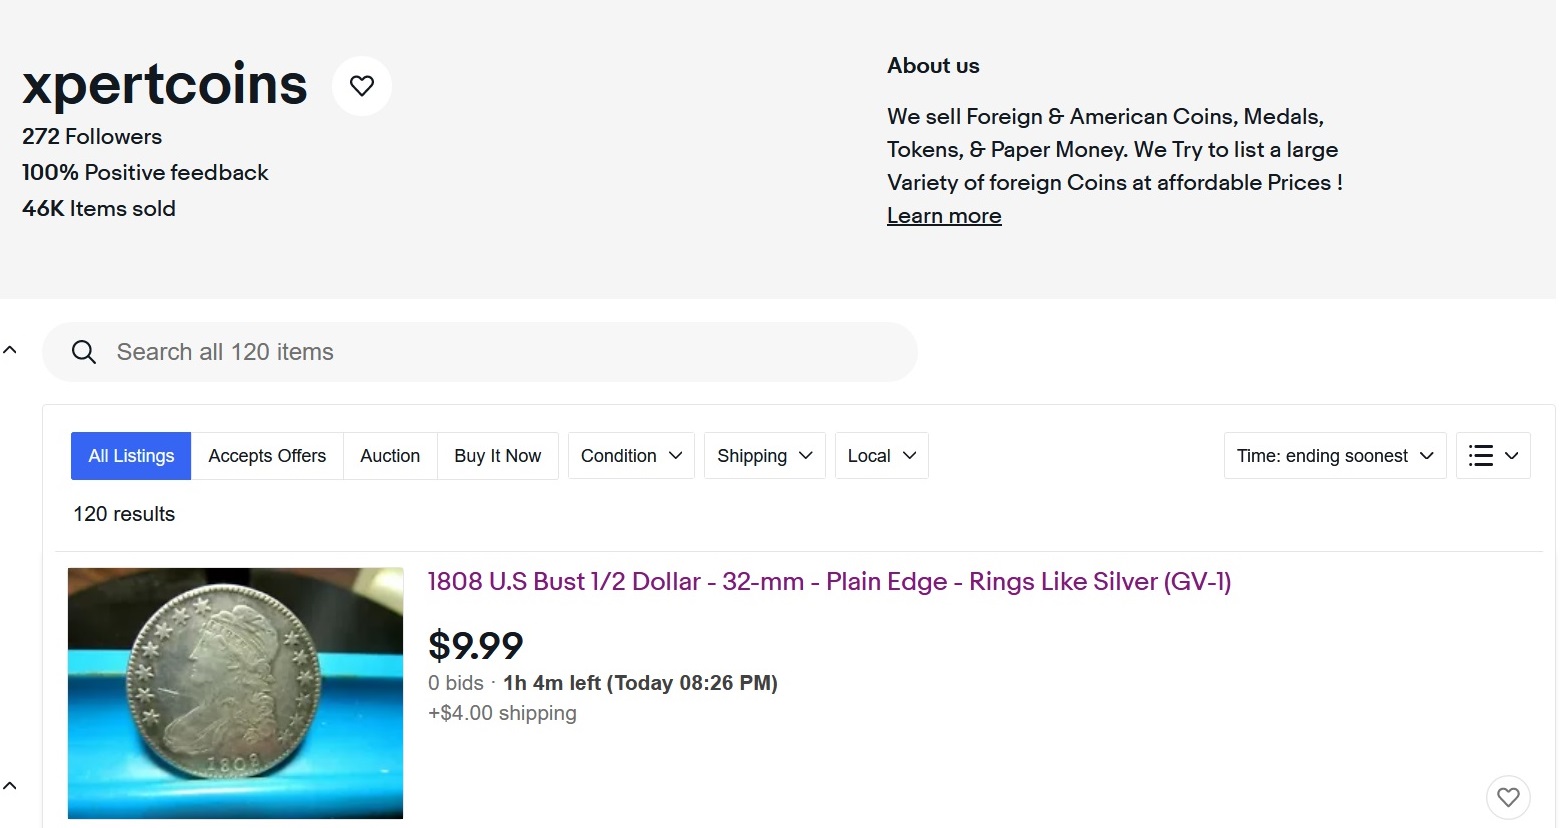Switch to Buy It Now tab
Viewport: 1568px width, 828px height.
[497, 456]
